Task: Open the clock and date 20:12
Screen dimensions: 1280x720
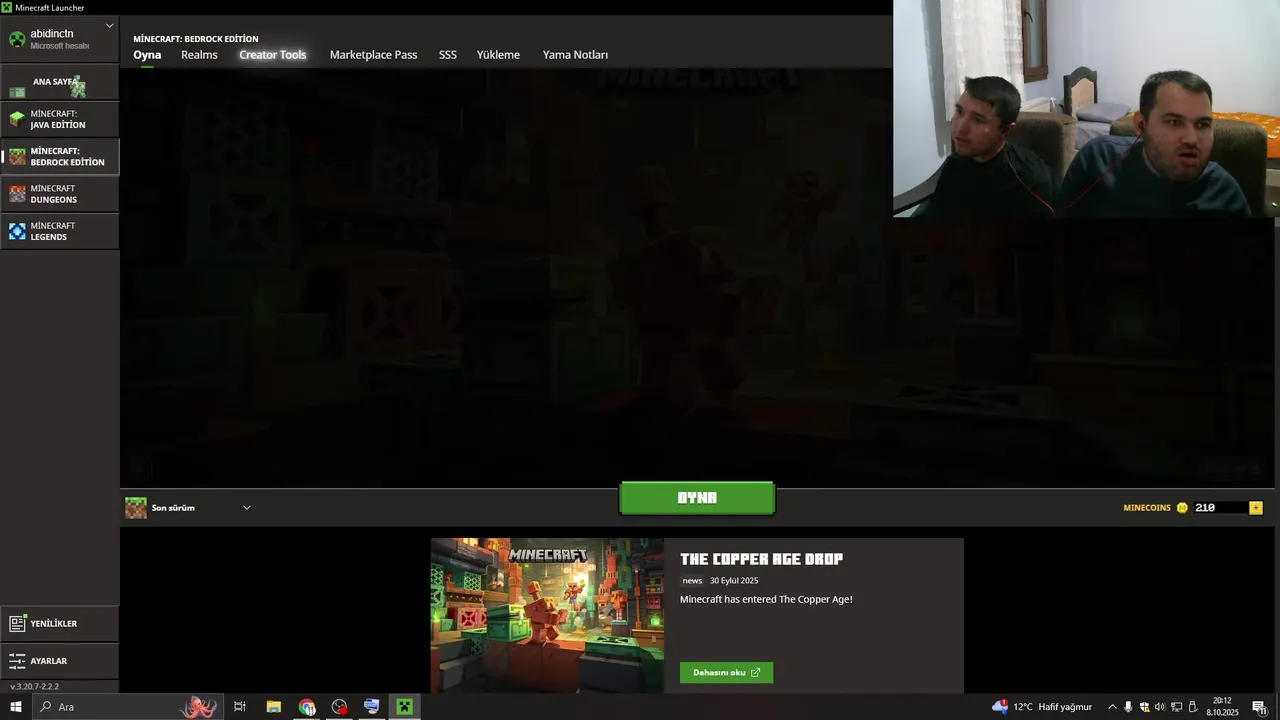Action: [1222, 707]
